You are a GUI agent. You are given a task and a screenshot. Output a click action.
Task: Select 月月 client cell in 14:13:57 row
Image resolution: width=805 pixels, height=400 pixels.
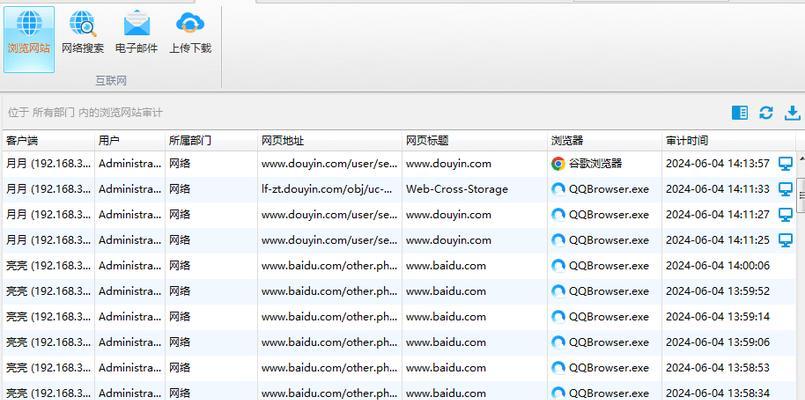click(49, 164)
